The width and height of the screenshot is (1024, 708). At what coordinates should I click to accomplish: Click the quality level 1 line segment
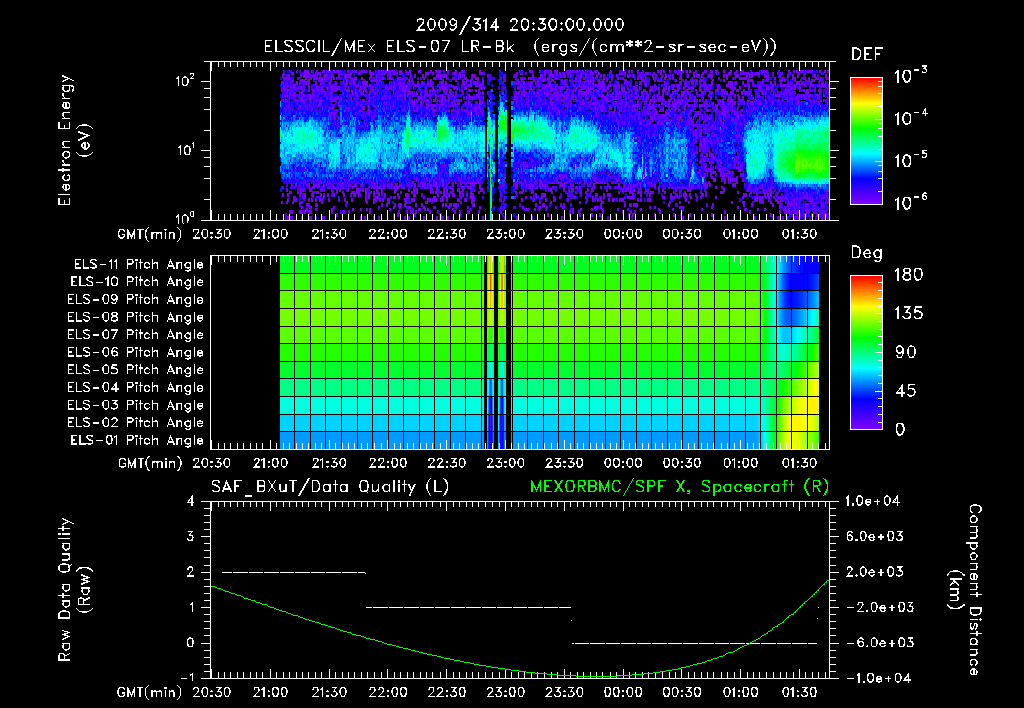coord(468,607)
